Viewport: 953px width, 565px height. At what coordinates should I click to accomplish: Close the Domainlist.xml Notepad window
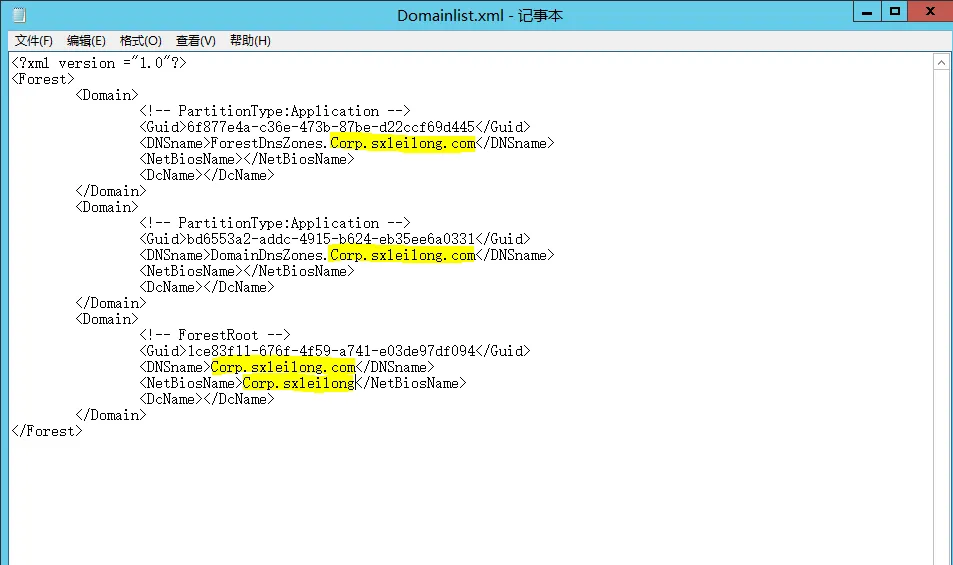[x=929, y=11]
